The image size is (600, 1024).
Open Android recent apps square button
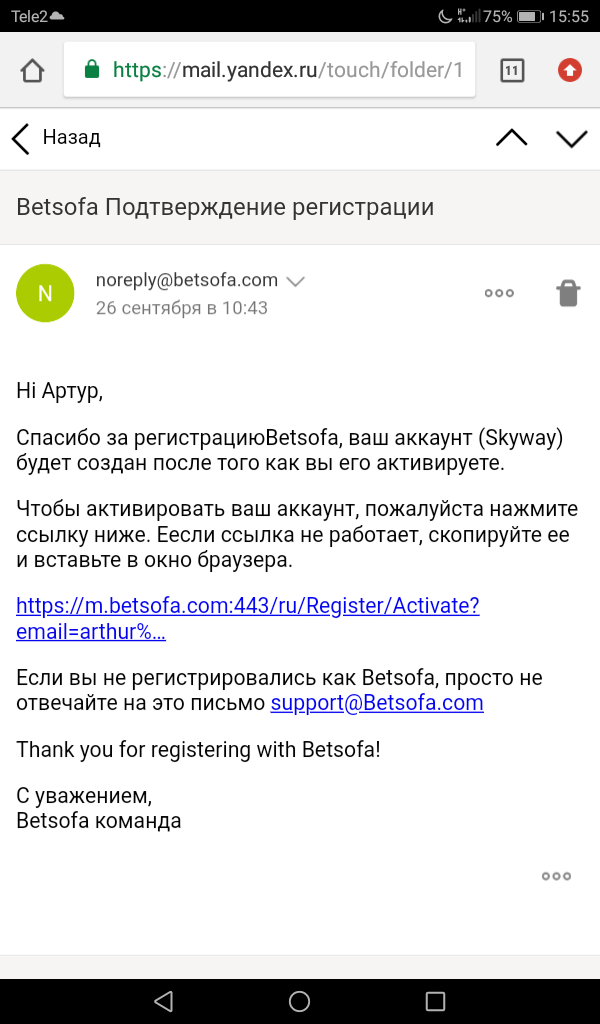point(435,1000)
